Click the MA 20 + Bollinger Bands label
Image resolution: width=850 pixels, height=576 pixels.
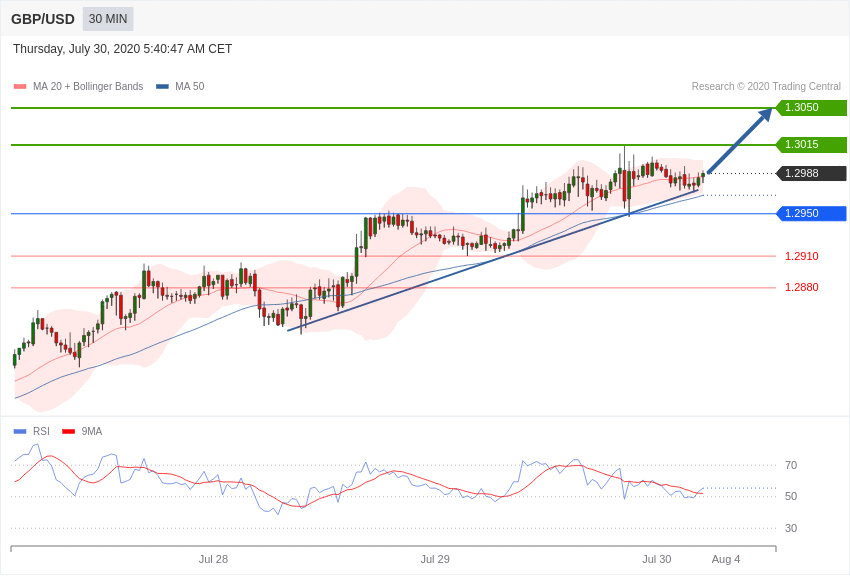point(88,87)
